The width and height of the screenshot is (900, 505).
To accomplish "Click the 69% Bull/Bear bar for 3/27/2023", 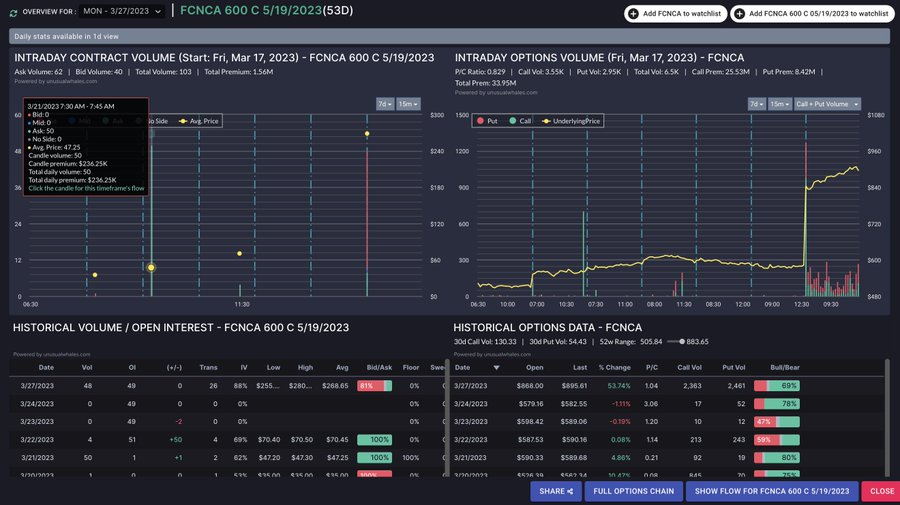I will [777, 386].
